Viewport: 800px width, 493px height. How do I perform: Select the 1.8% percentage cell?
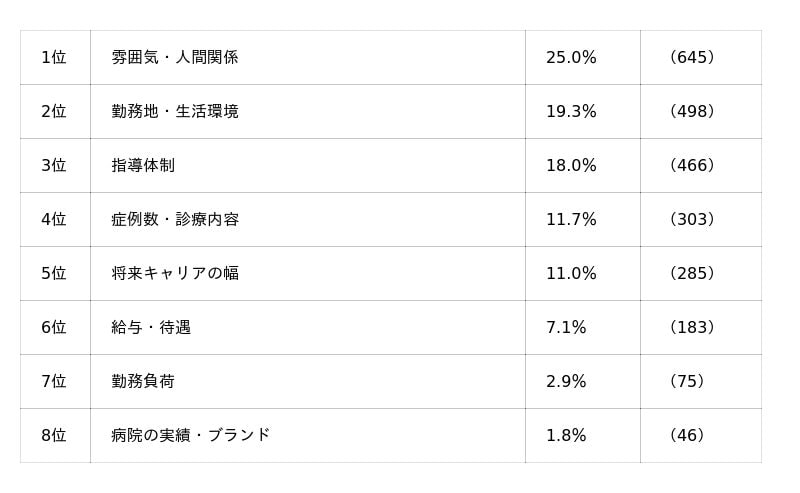pos(566,436)
